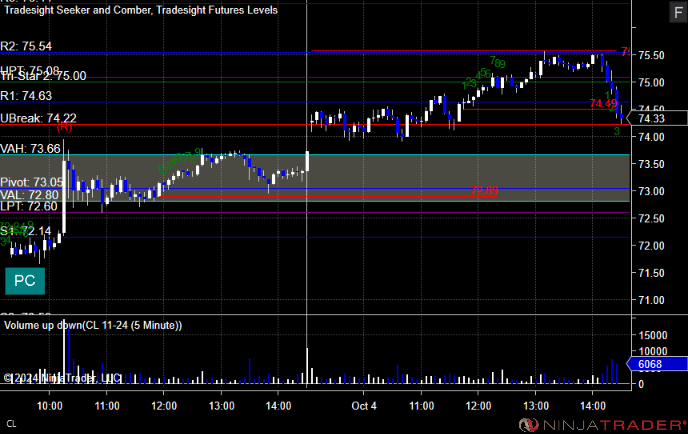
Task: Click the 75.50 price axis label
Action: [651, 55]
